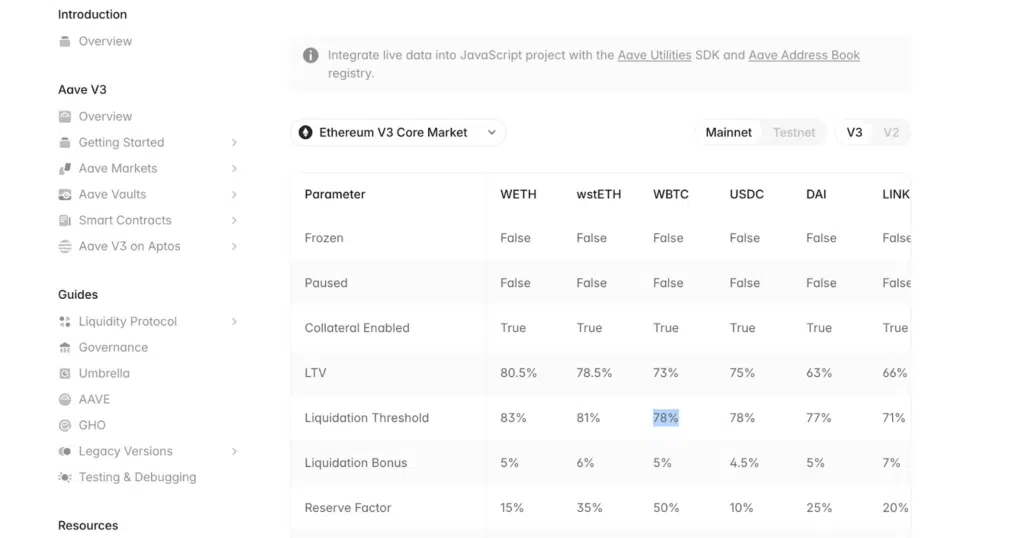
Task: Click the Umbrella icon in Guides
Action: 65,373
